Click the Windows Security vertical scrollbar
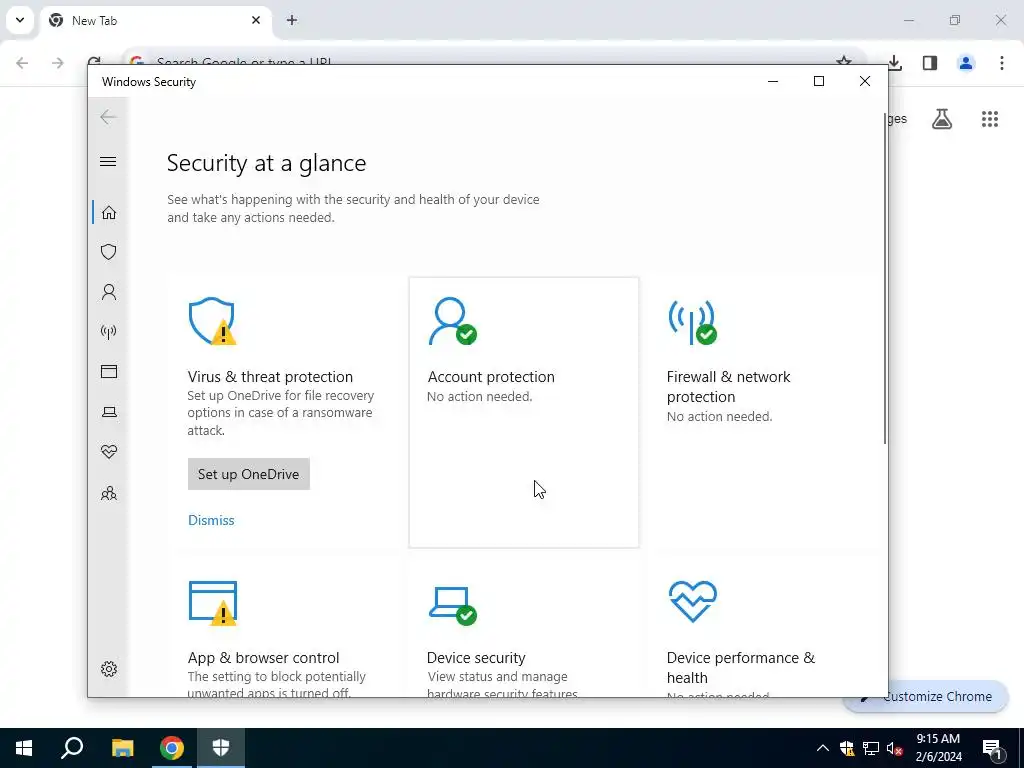Image resolution: width=1024 pixels, height=768 pixels. tap(885, 278)
